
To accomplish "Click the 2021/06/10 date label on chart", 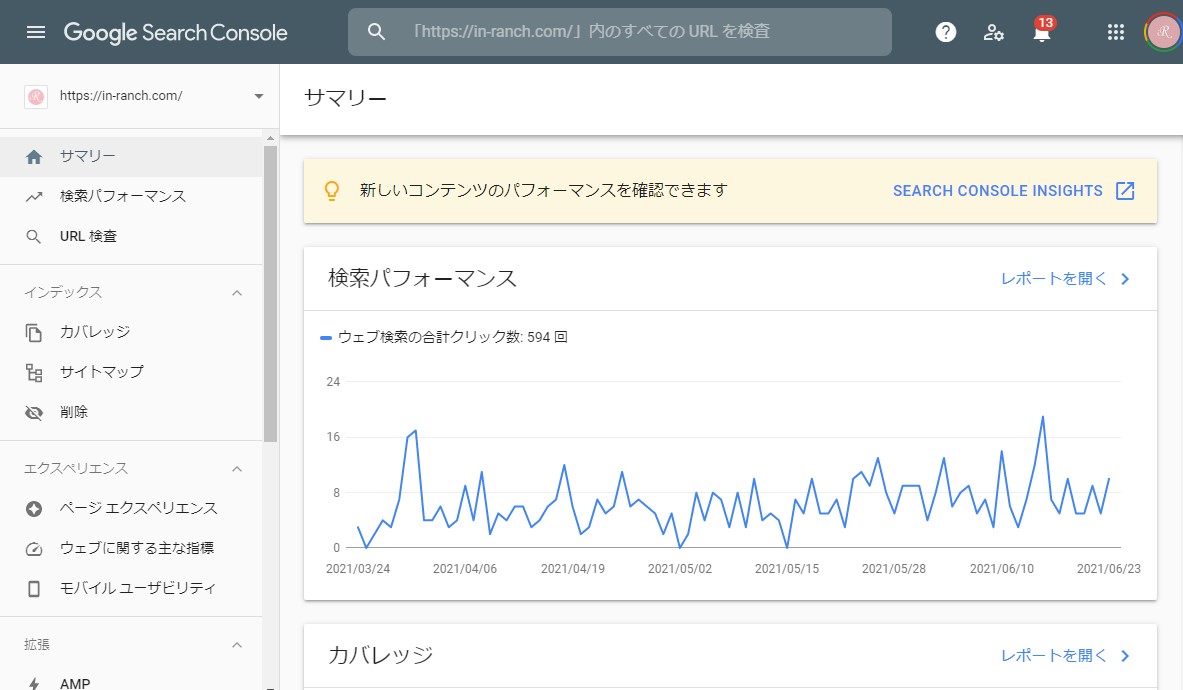I will coord(1001,569).
